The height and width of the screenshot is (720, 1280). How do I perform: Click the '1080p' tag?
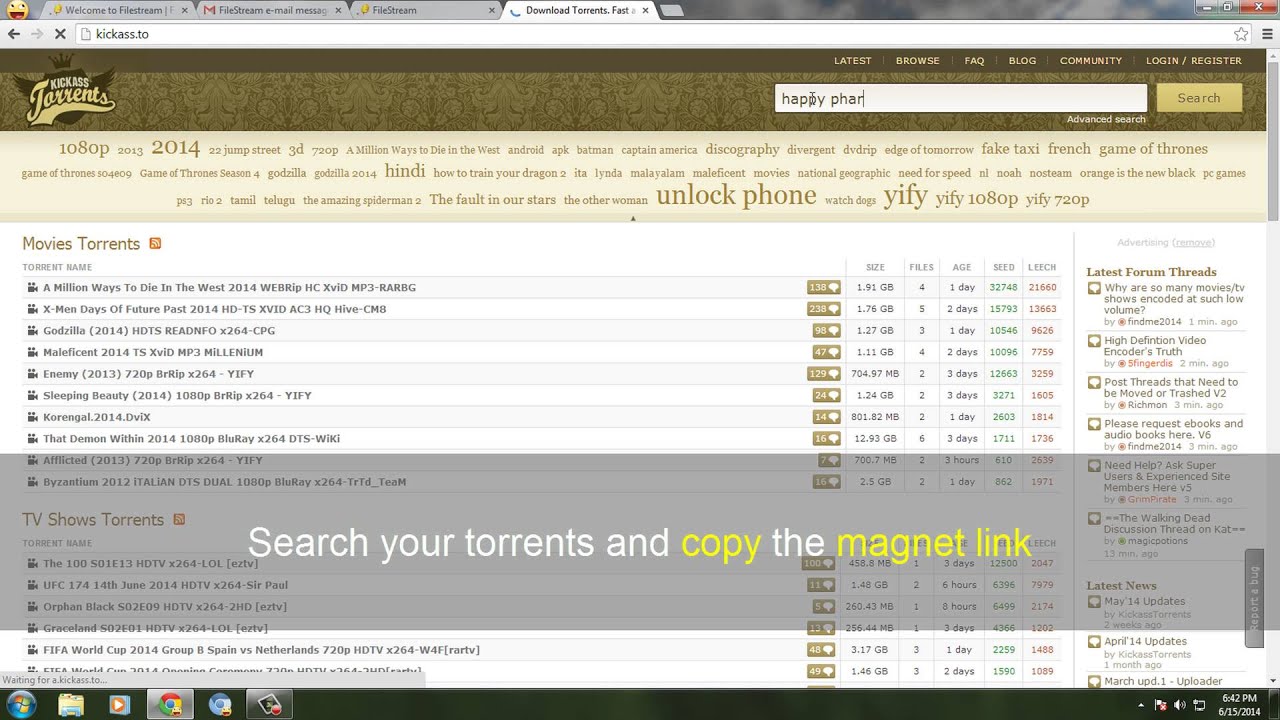pos(84,148)
